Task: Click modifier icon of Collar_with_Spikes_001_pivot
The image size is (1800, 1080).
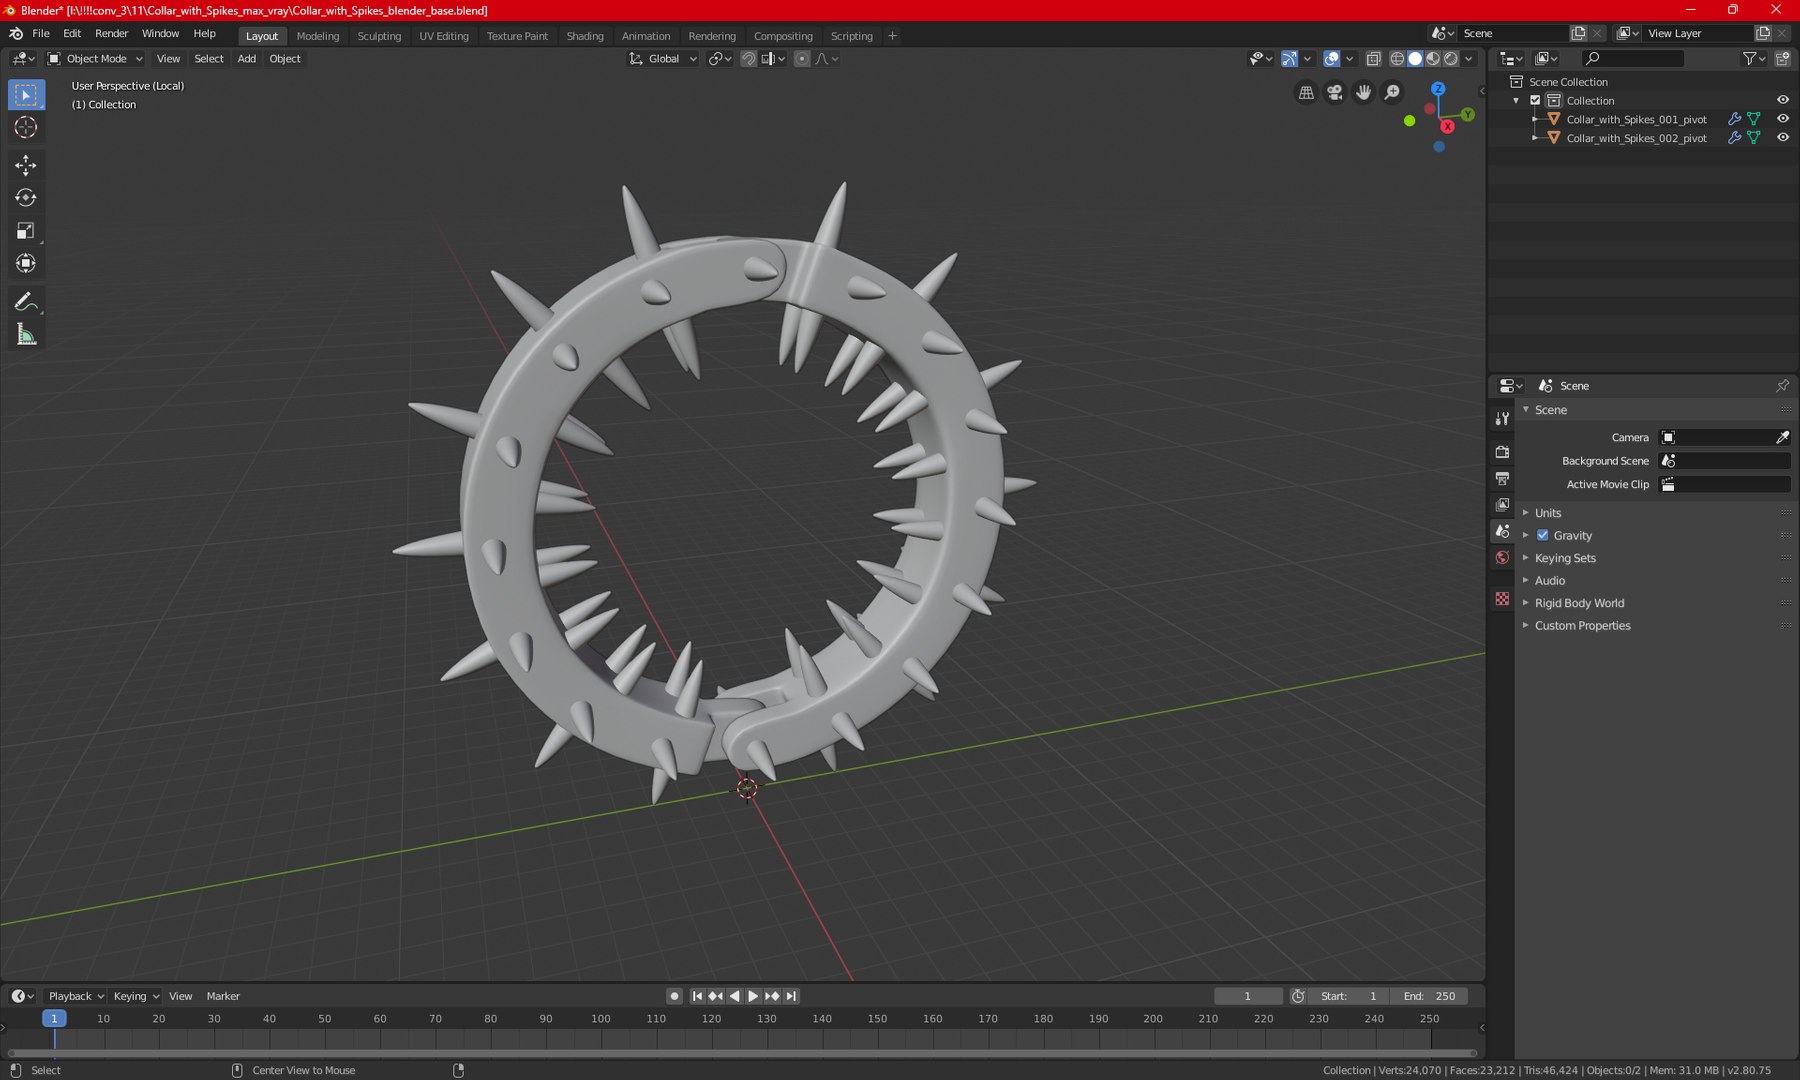Action: coord(1735,119)
